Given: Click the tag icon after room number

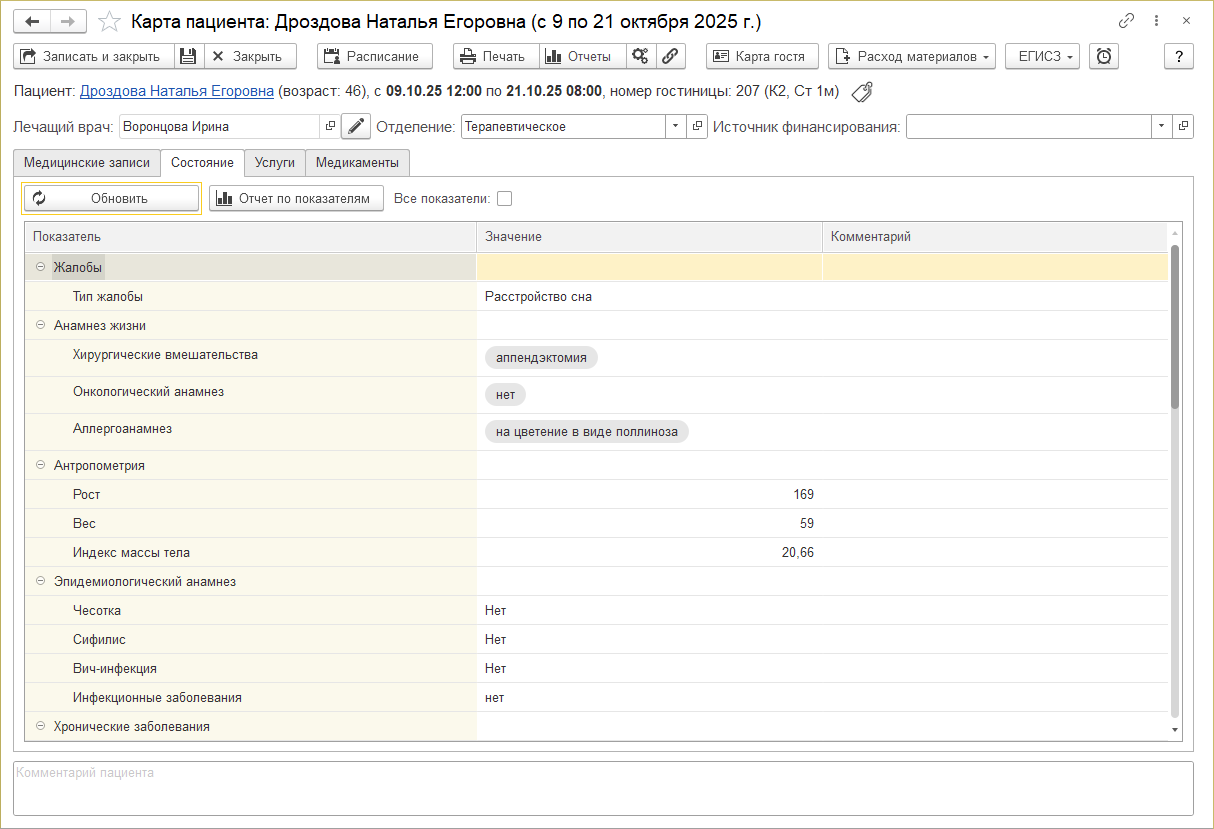Looking at the screenshot, I should pyautogui.click(x=861, y=92).
